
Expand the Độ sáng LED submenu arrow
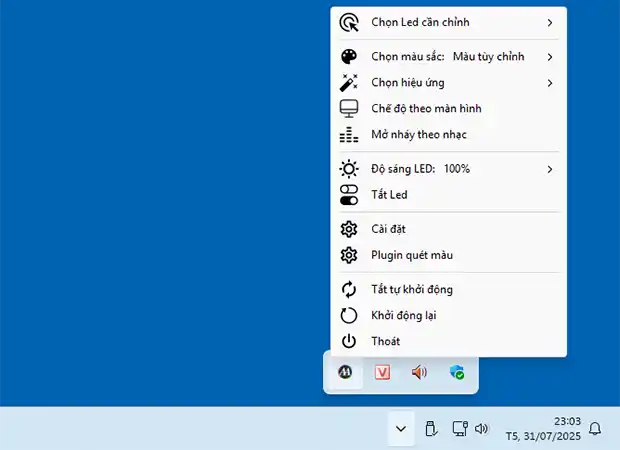[550, 169]
